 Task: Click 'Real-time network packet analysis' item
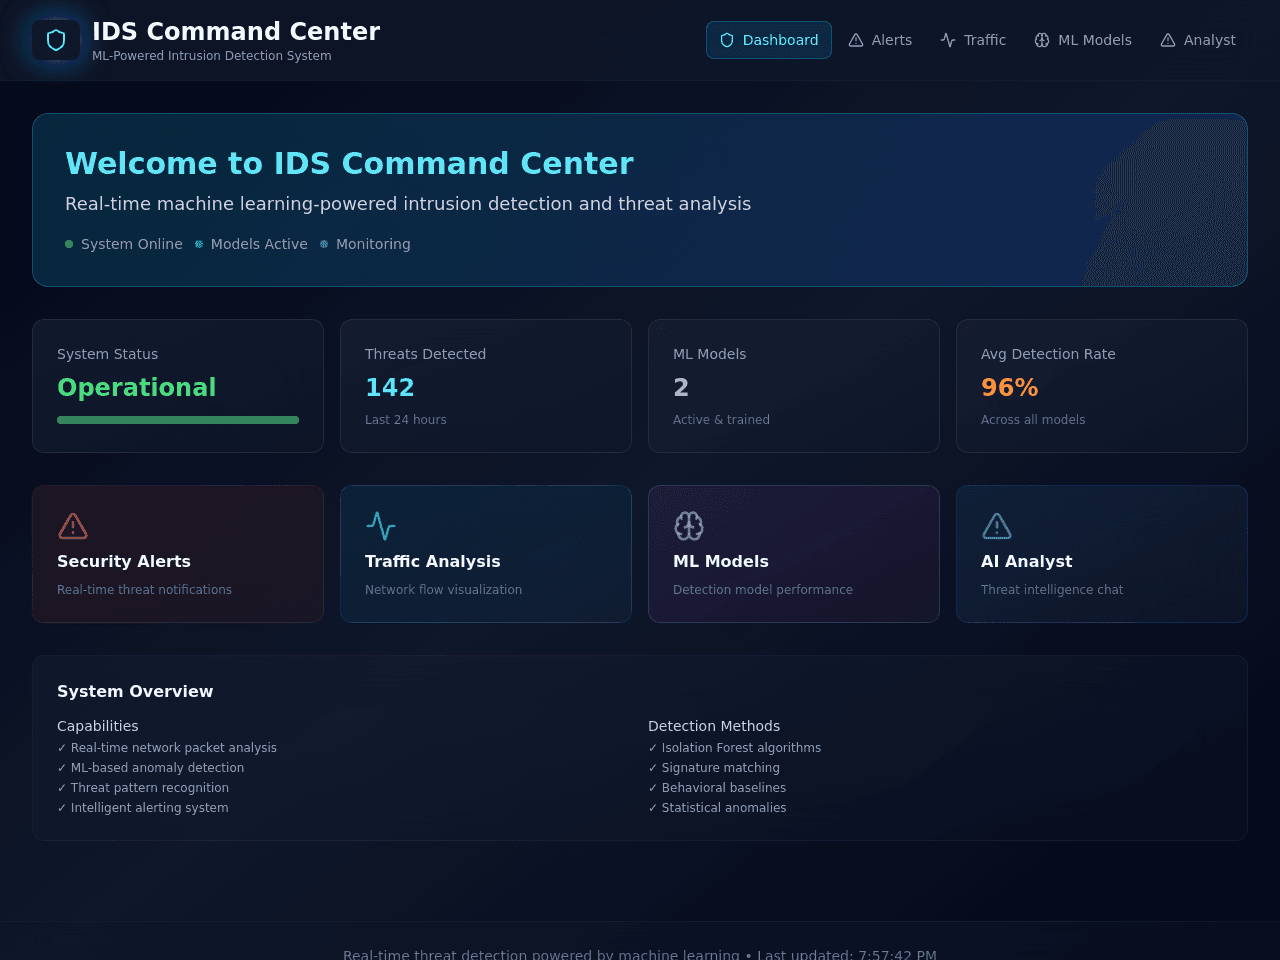pos(167,748)
